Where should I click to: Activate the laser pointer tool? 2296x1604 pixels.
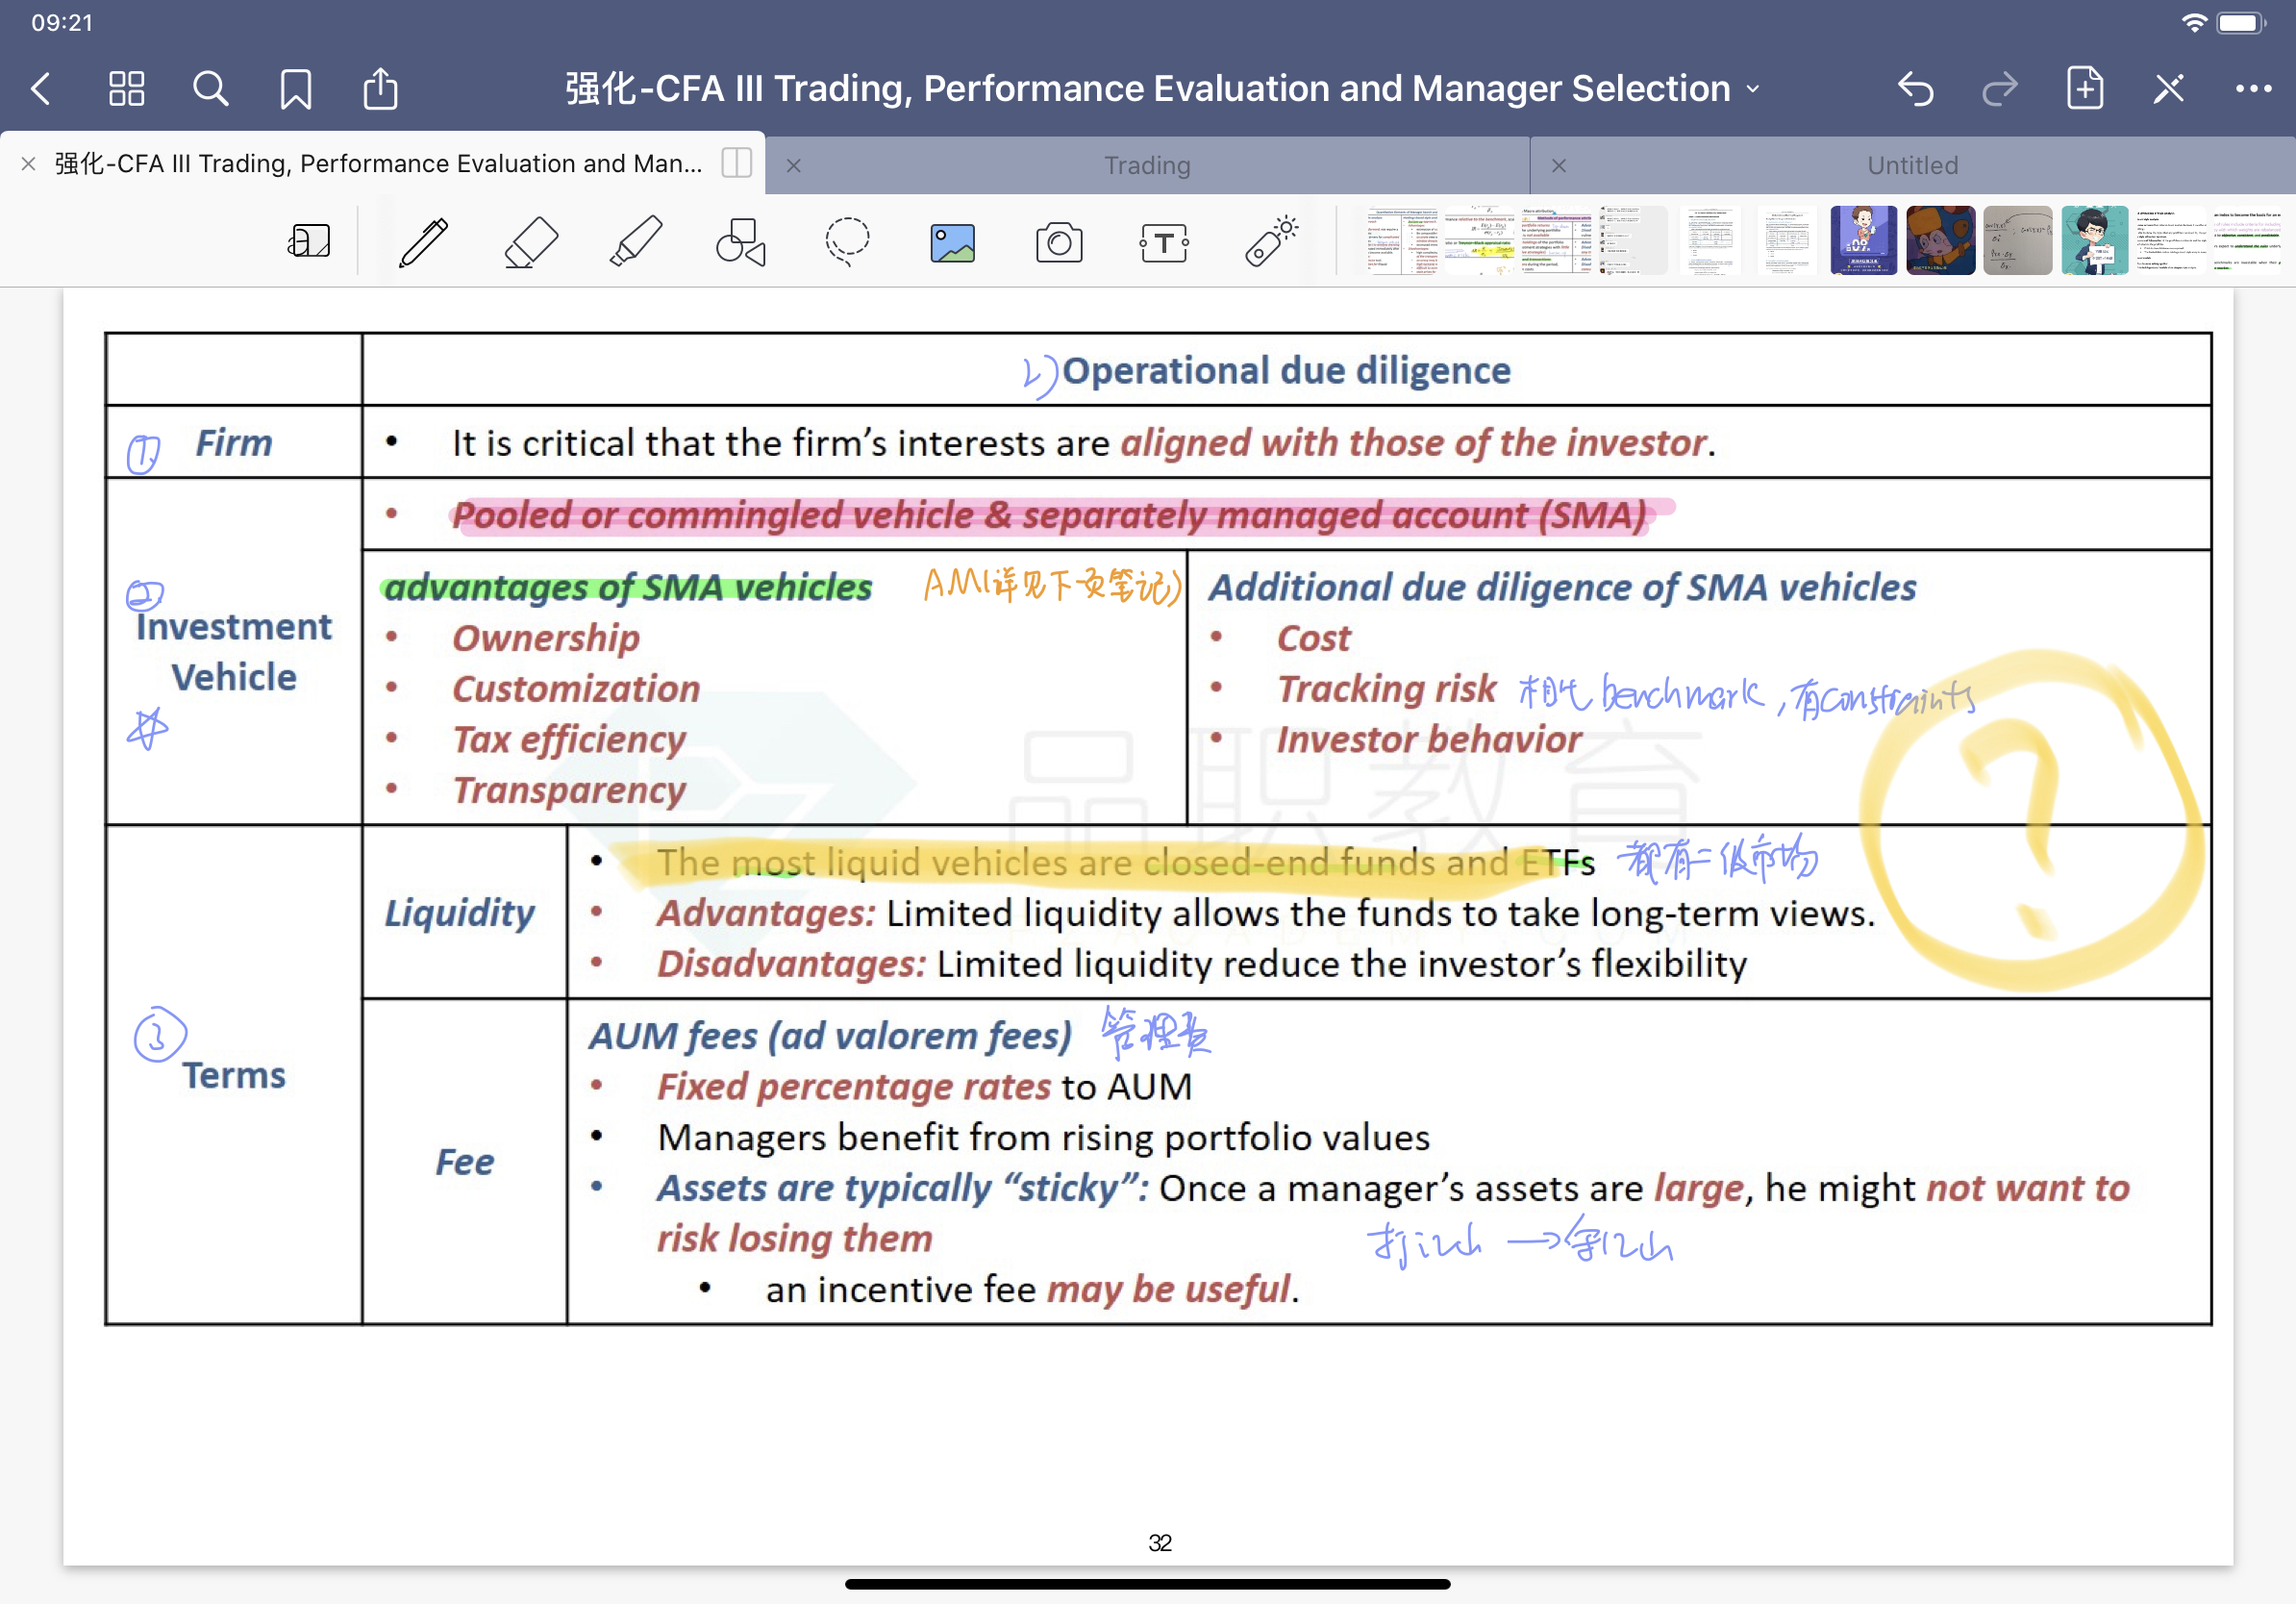click(x=1271, y=242)
